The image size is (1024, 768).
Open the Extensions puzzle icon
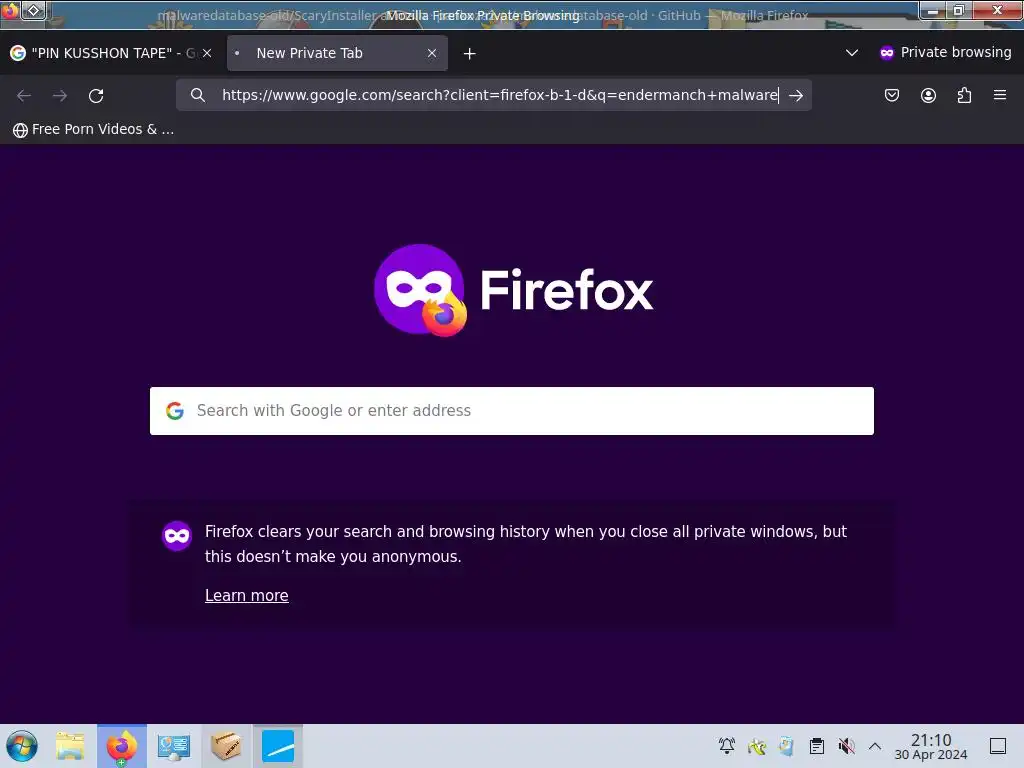[x=965, y=95]
